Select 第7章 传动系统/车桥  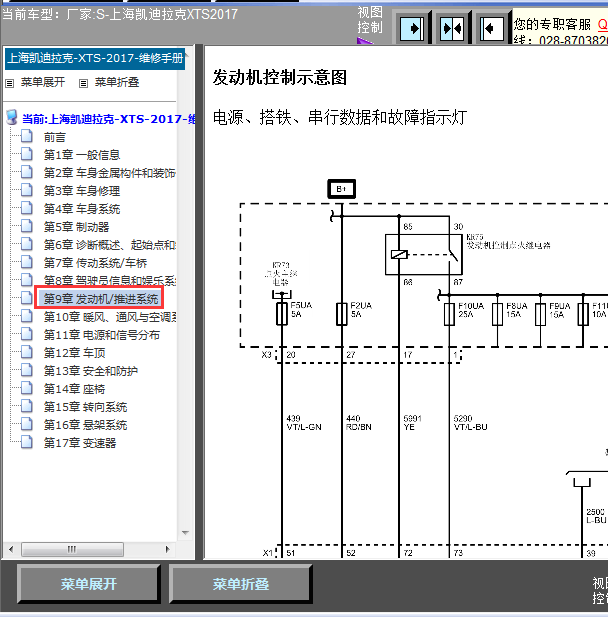95,263
